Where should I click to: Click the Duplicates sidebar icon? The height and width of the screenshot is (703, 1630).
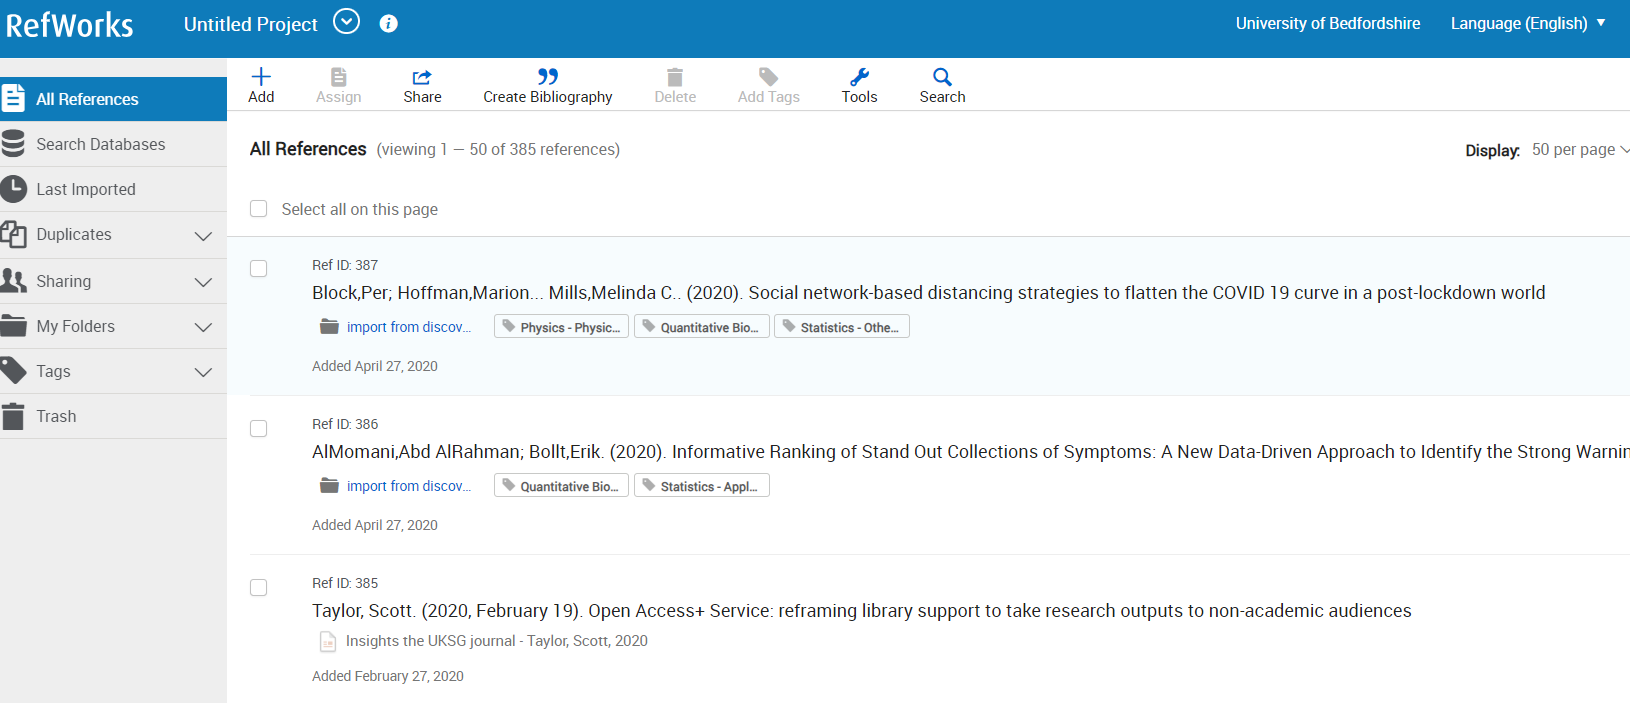click(13, 234)
